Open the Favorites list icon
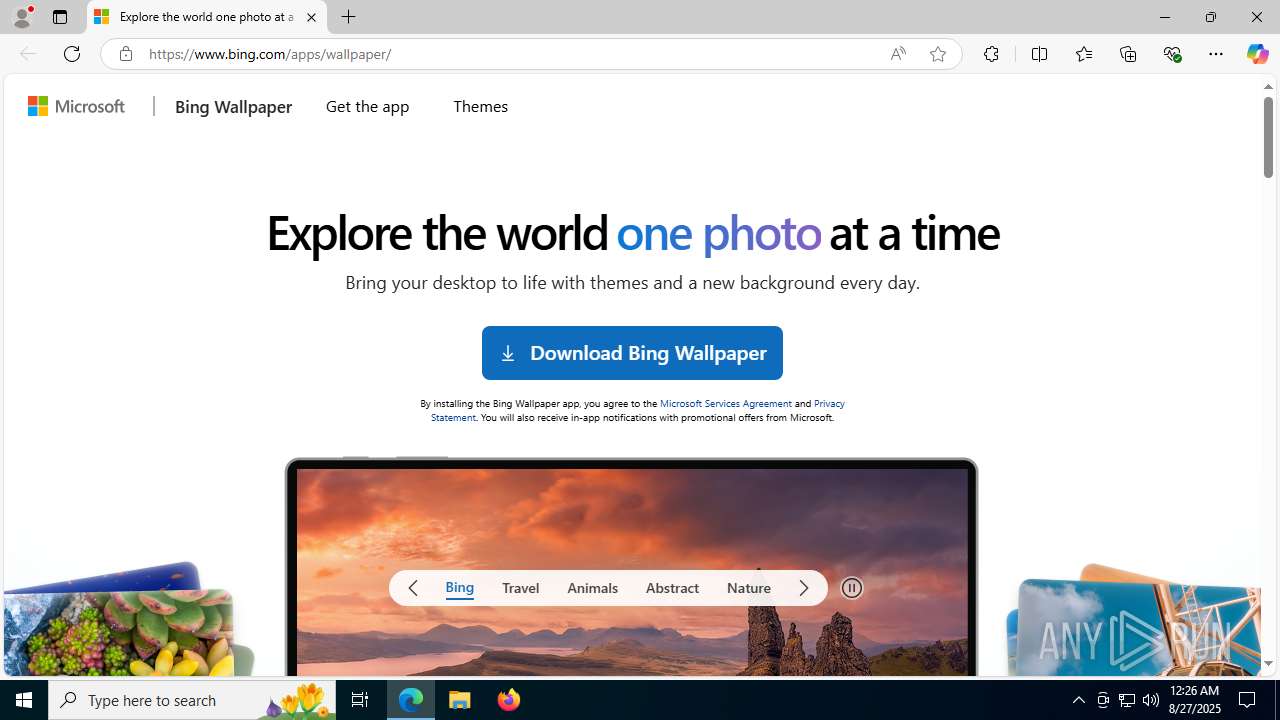Screen dimensions: 1280x720 click(1083, 54)
